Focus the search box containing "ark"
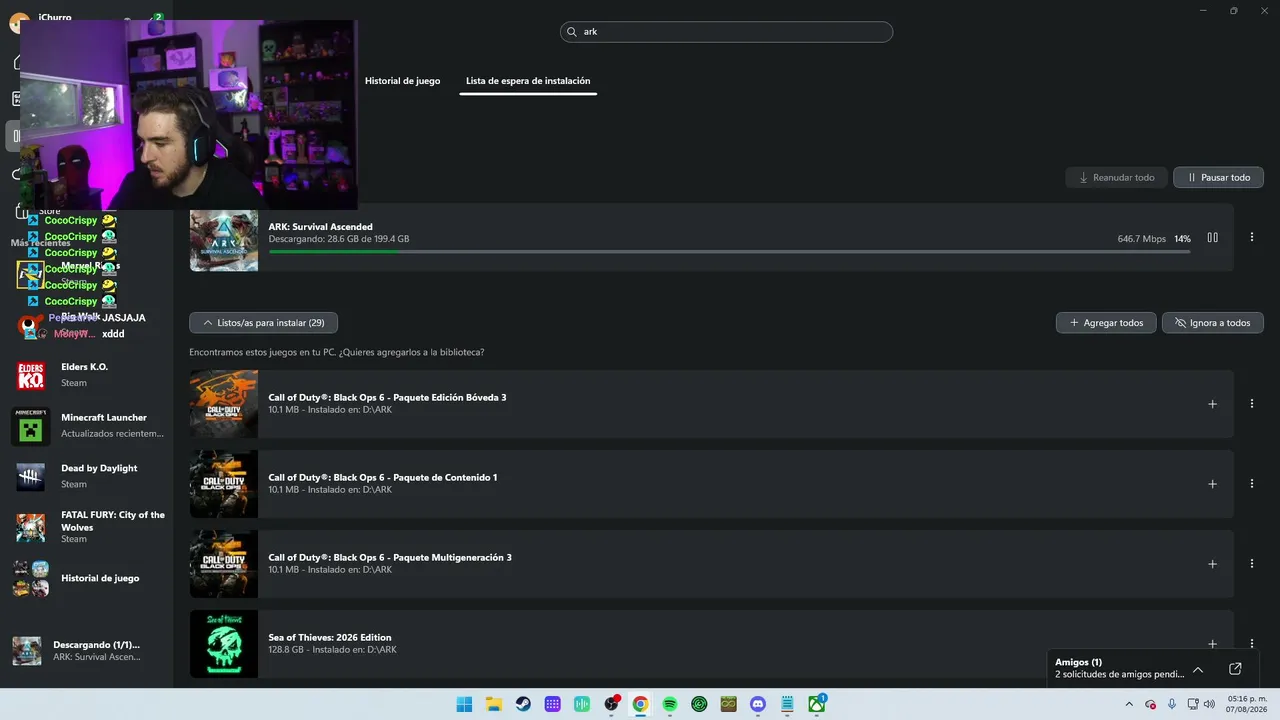This screenshot has height=720, width=1280. tap(726, 32)
